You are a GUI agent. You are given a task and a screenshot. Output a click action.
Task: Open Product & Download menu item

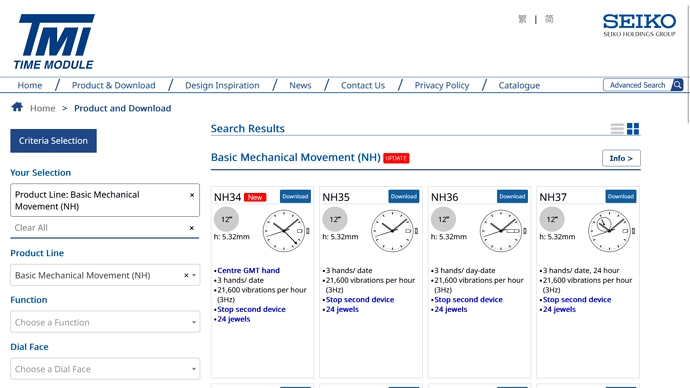114,85
